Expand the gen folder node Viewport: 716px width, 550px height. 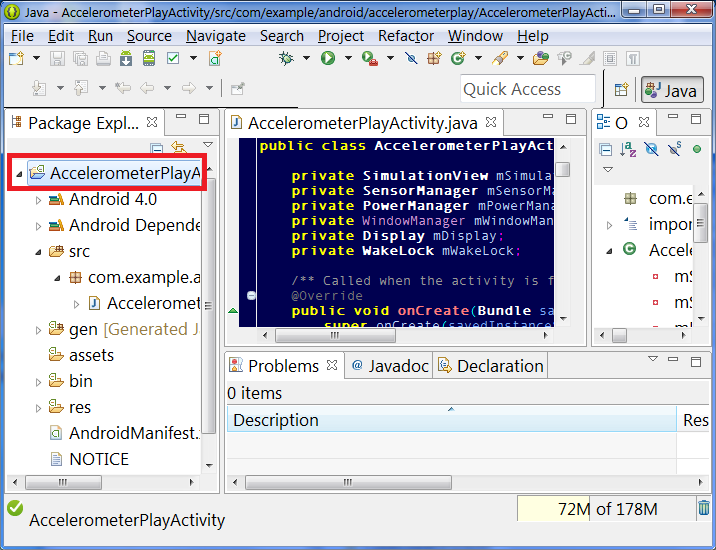(38, 330)
